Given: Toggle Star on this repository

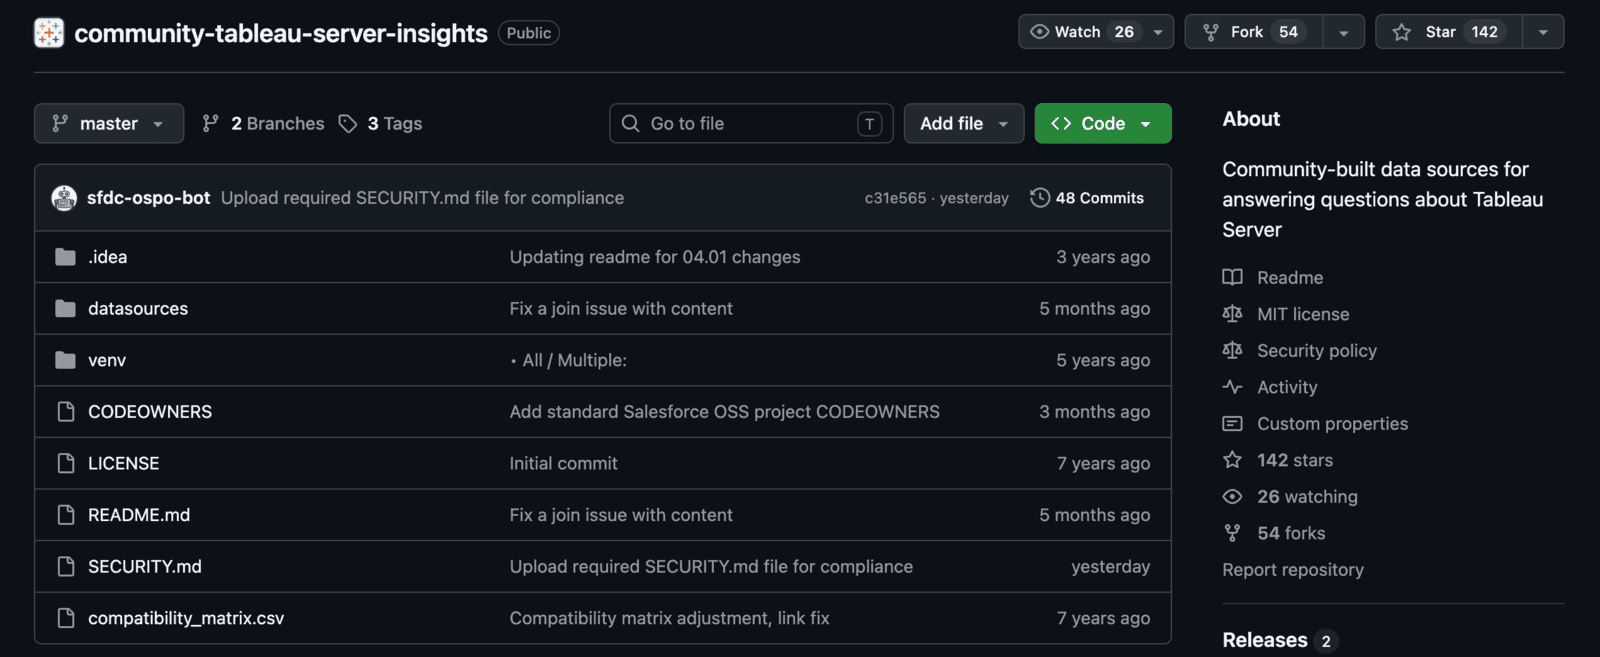Looking at the screenshot, I should click(x=1449, y=32).
